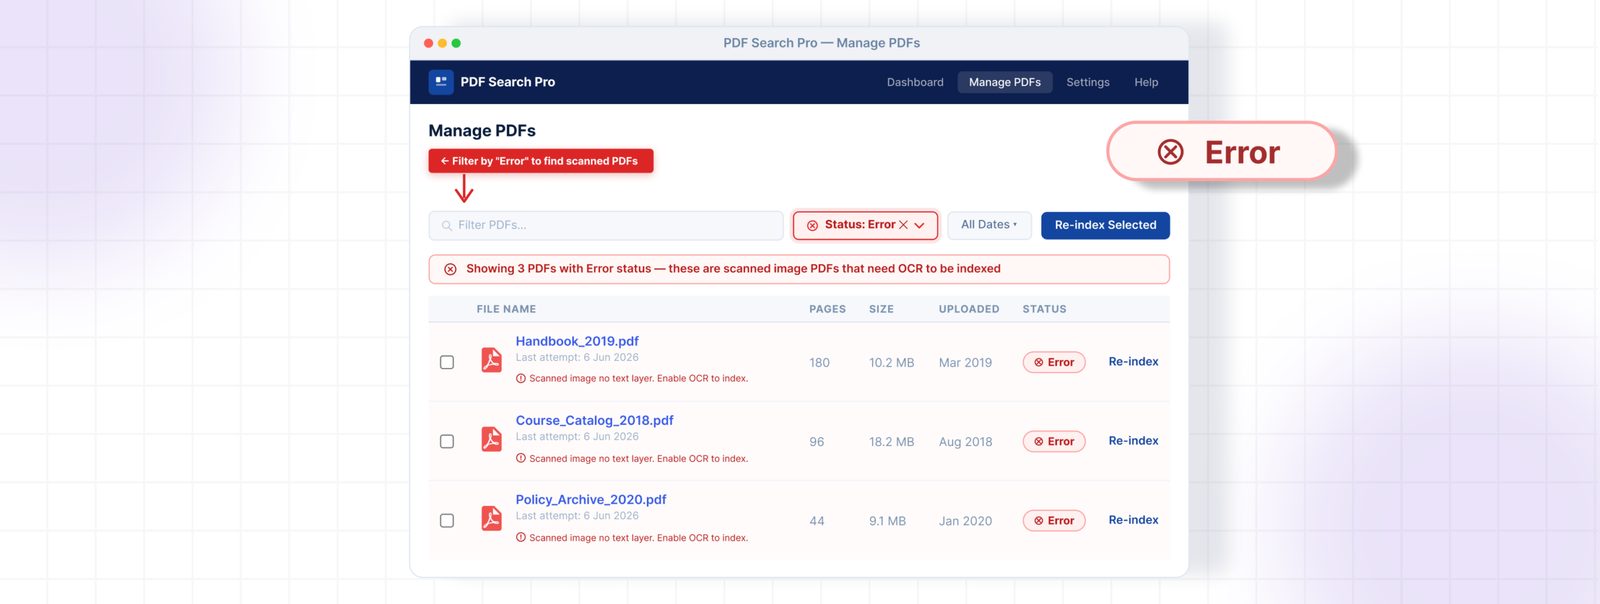
Task: Open the Policy_Archive_2020.pdf file link
Action: pos(591,499)
